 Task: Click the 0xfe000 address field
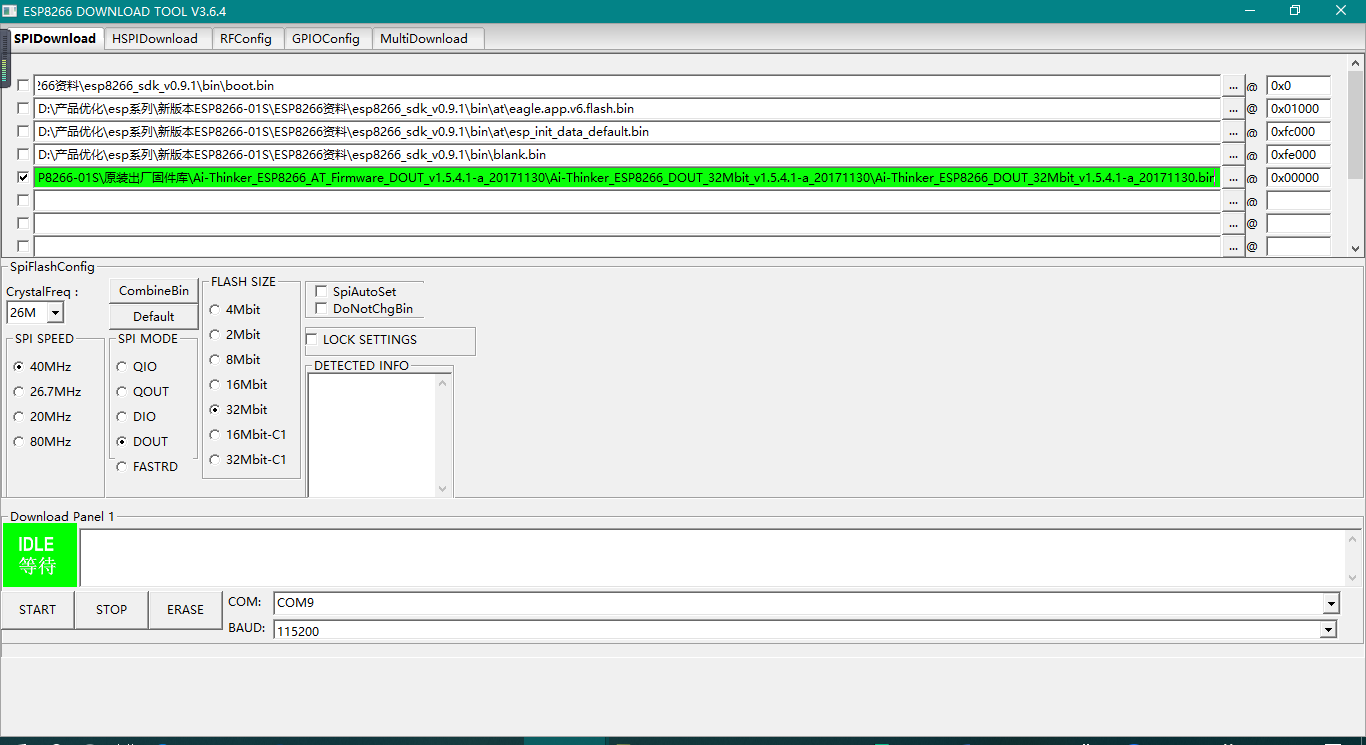(1298, 155)
